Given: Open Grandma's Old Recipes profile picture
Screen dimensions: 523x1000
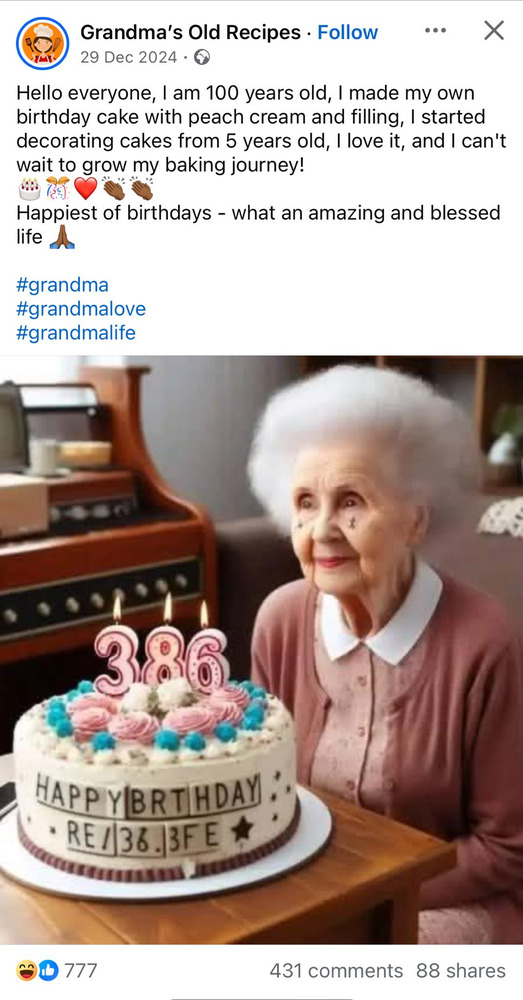Looking at the screenshot, I should 42,43.
